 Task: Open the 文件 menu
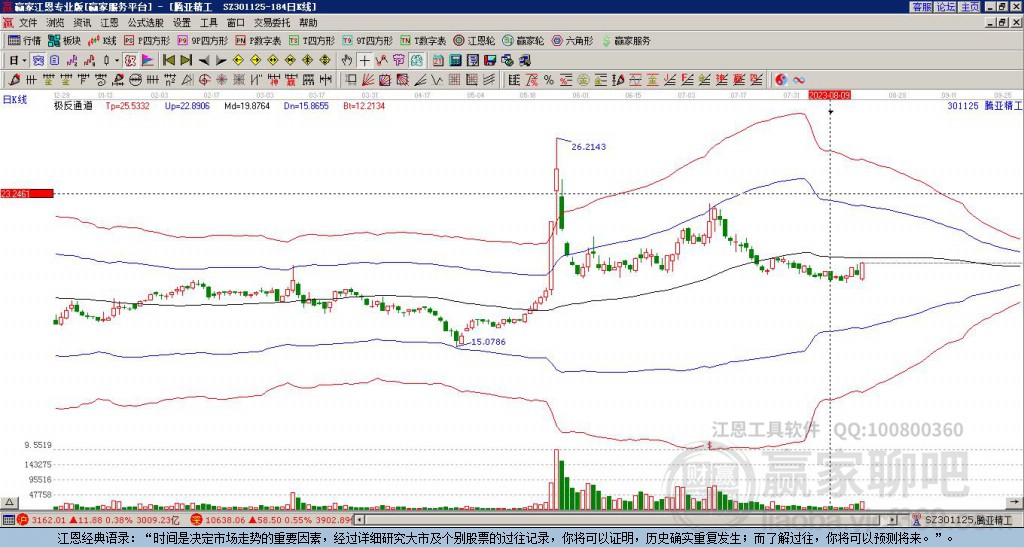(28, 23)
